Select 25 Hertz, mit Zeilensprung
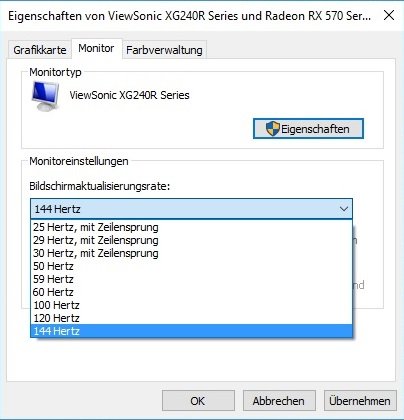The image size is (404, 420). 191,227
